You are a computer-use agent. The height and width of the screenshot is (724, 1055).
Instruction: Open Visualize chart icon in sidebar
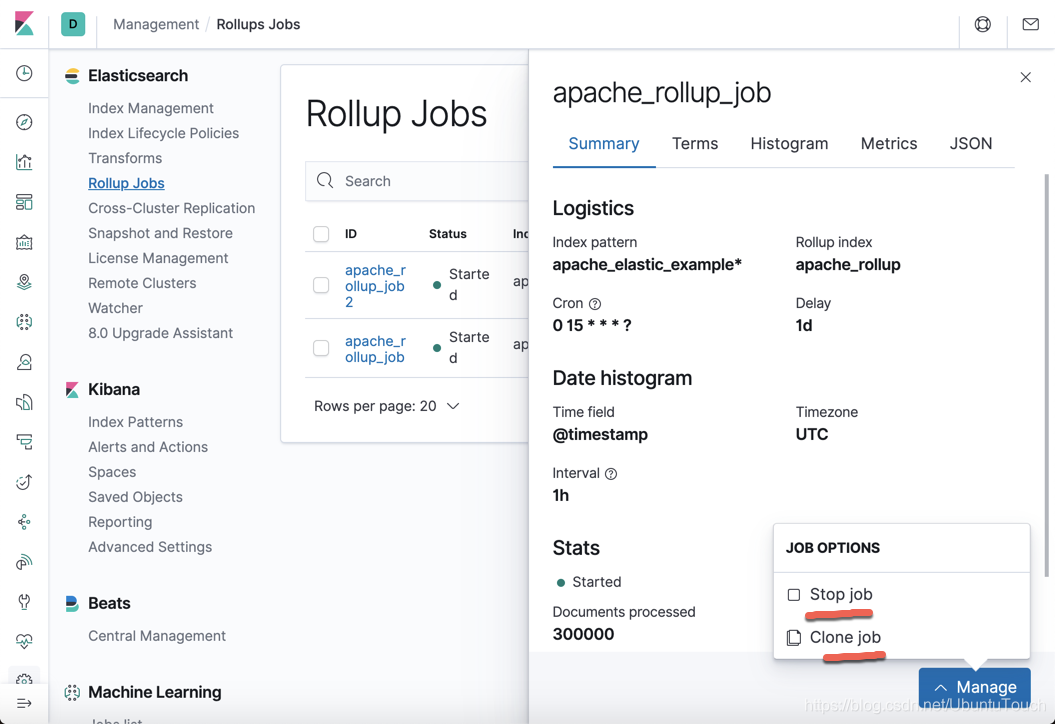point(24,162)
